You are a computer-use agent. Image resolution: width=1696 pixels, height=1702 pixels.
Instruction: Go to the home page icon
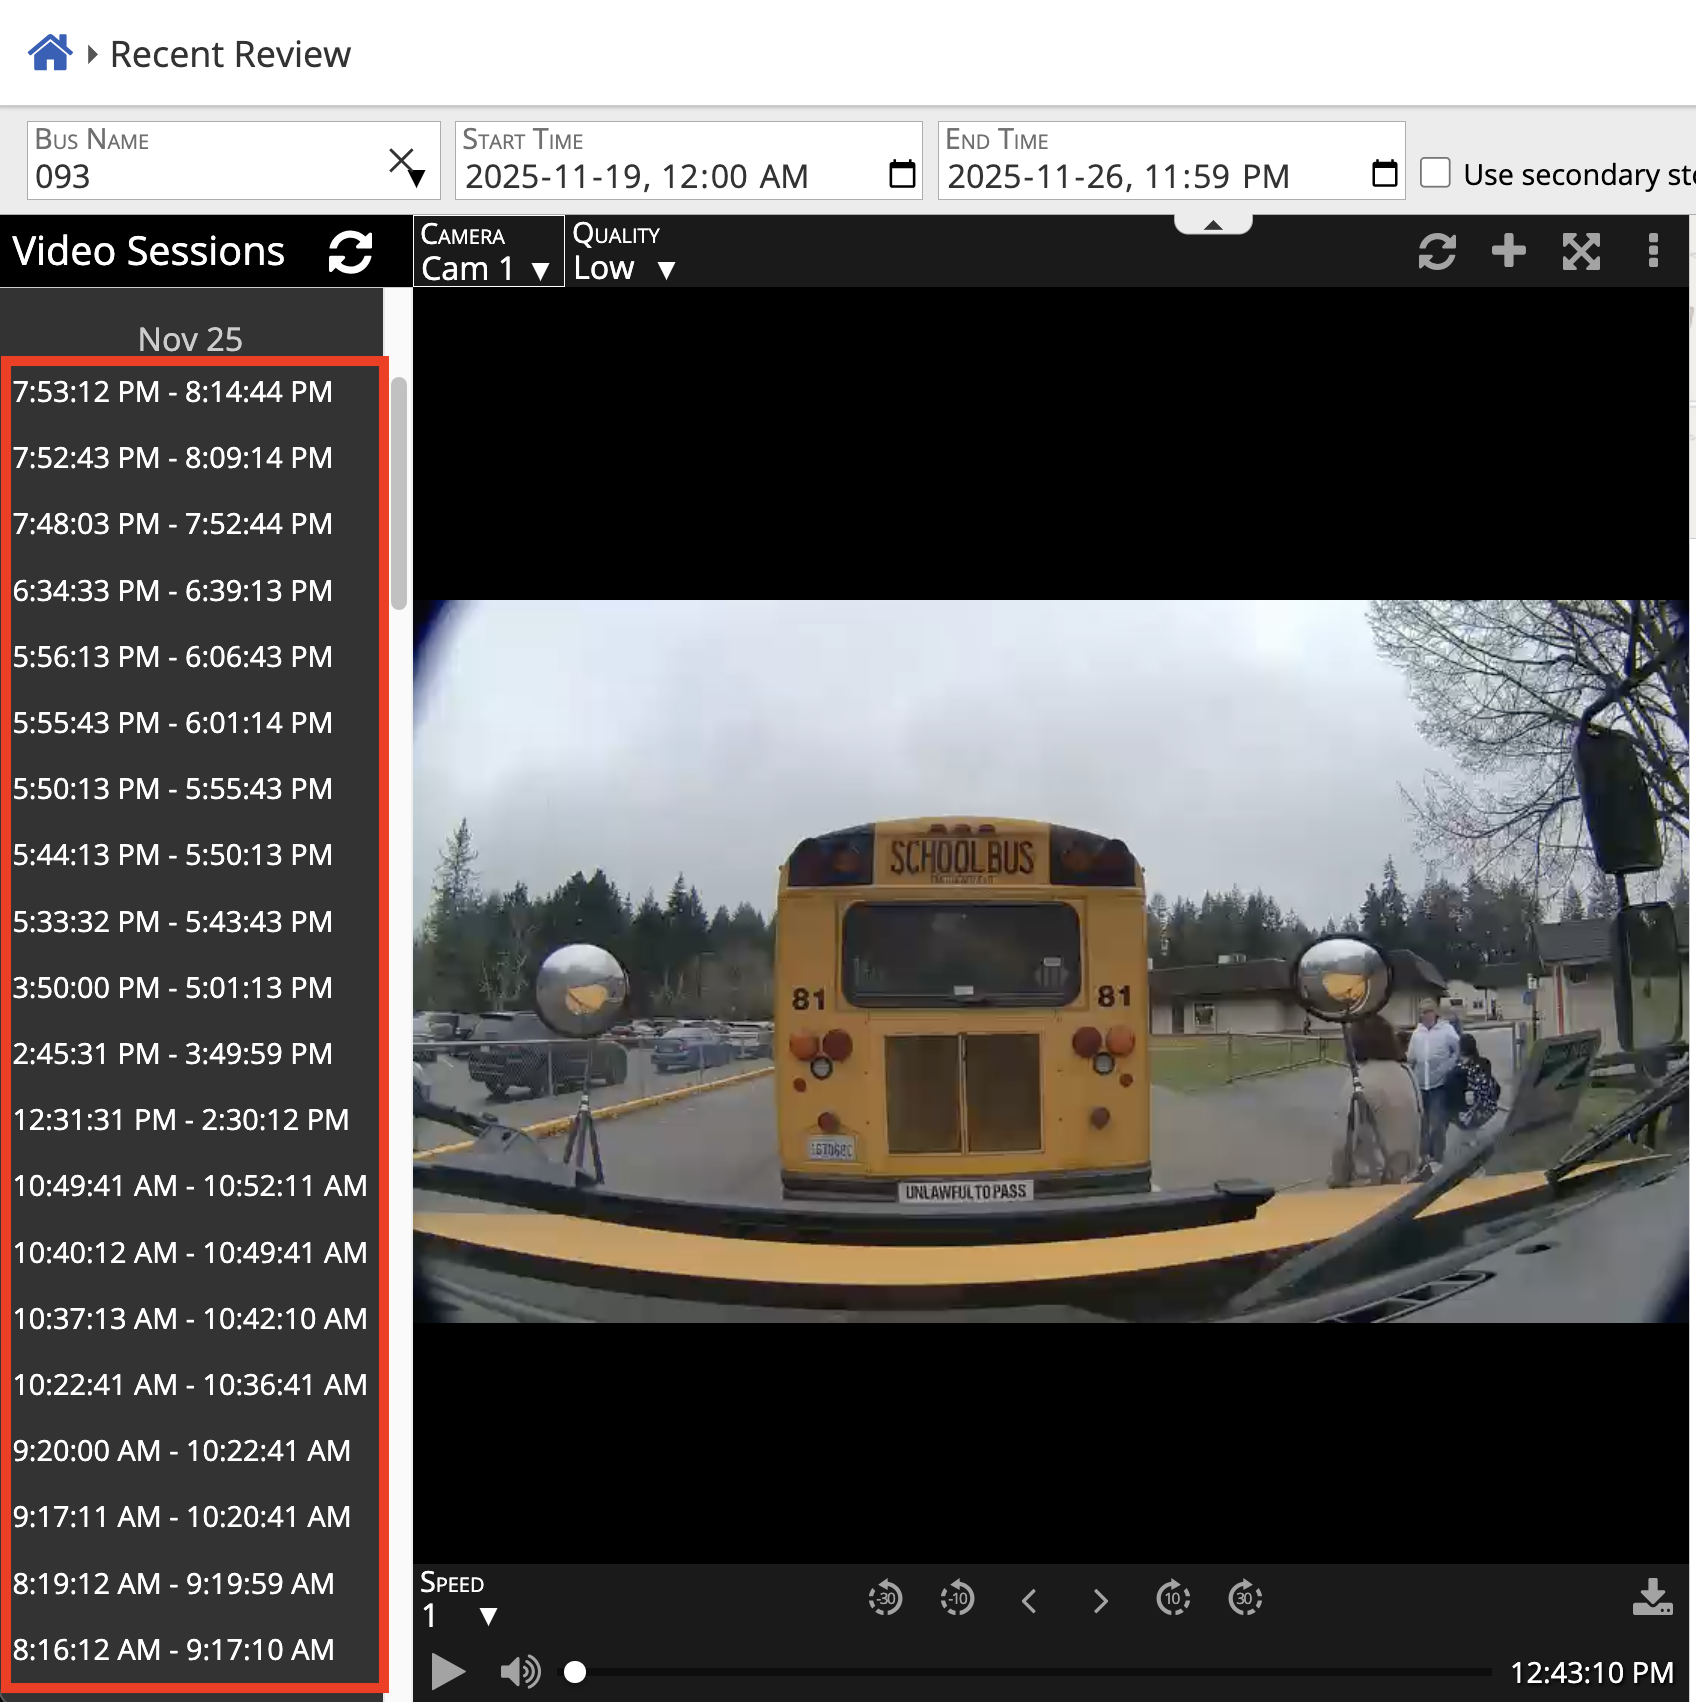[x=50, y=53]
